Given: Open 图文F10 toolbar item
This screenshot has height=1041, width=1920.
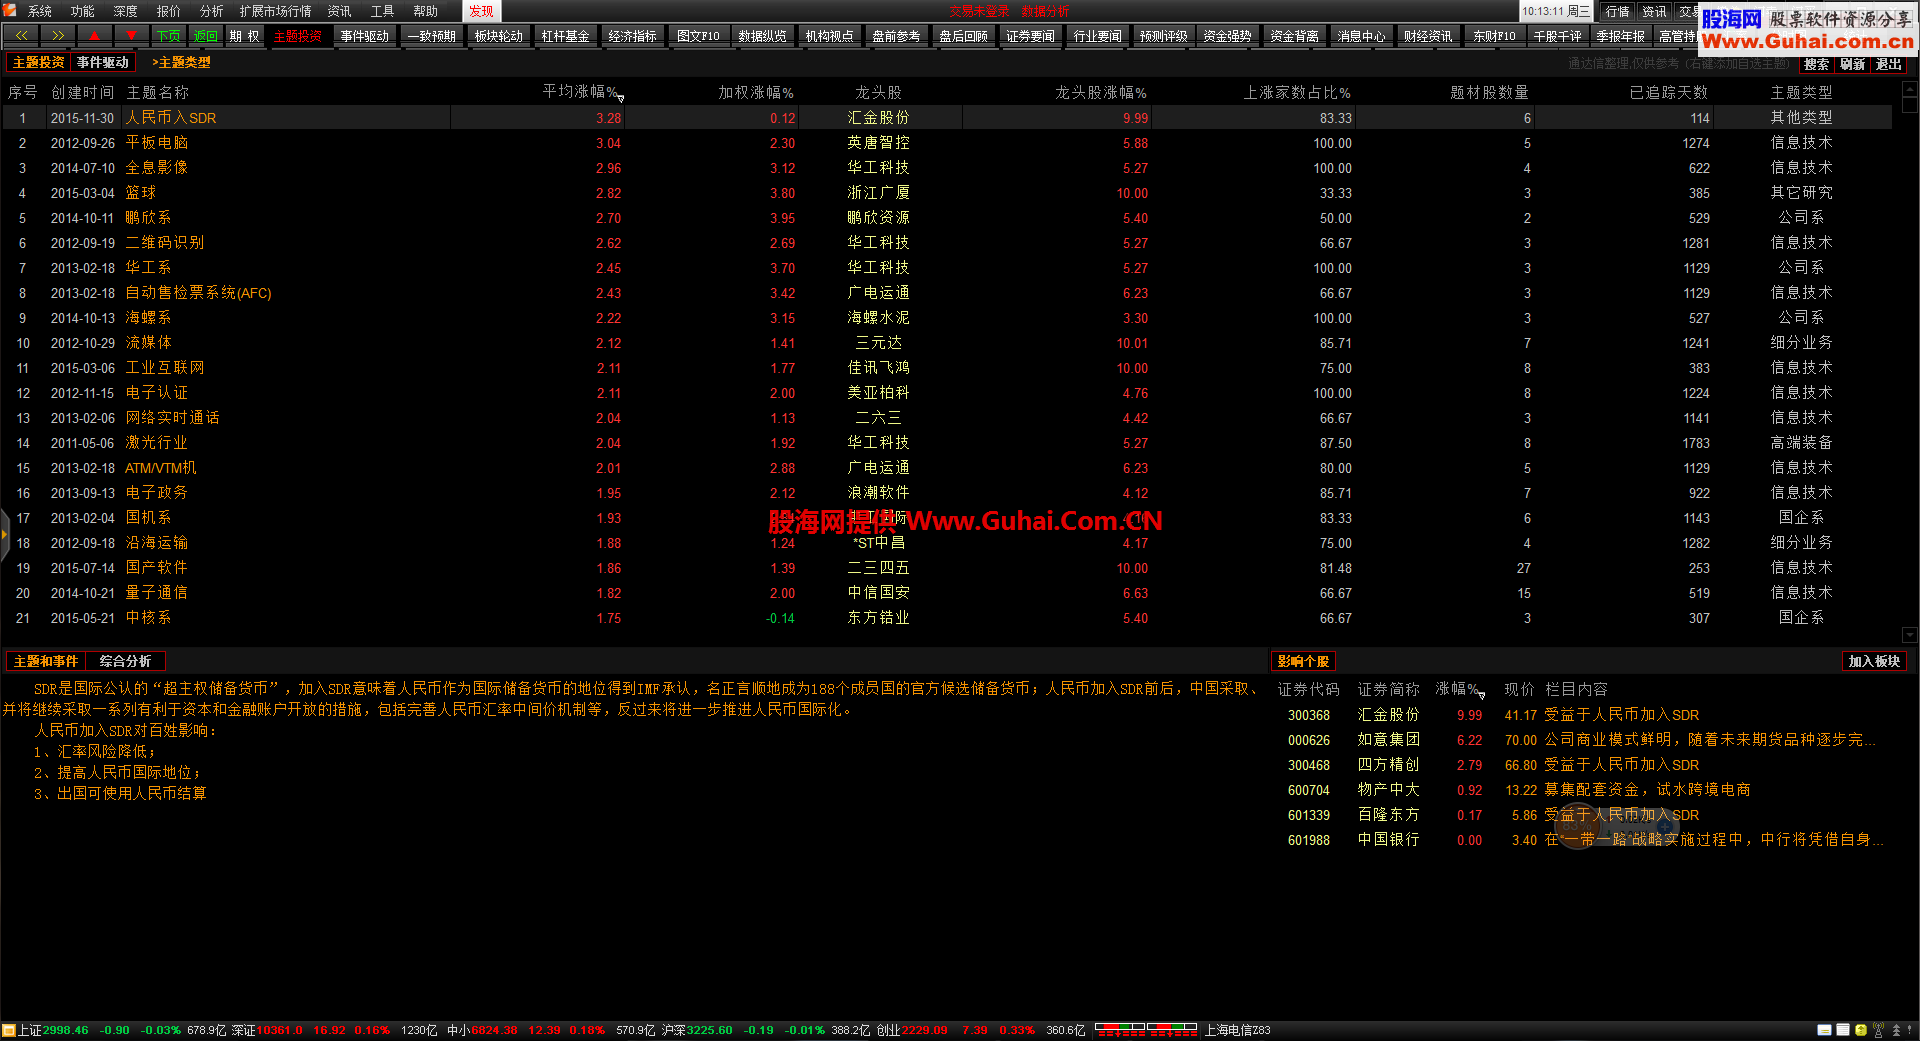Looking at the screenshot, I should point(698,36).
